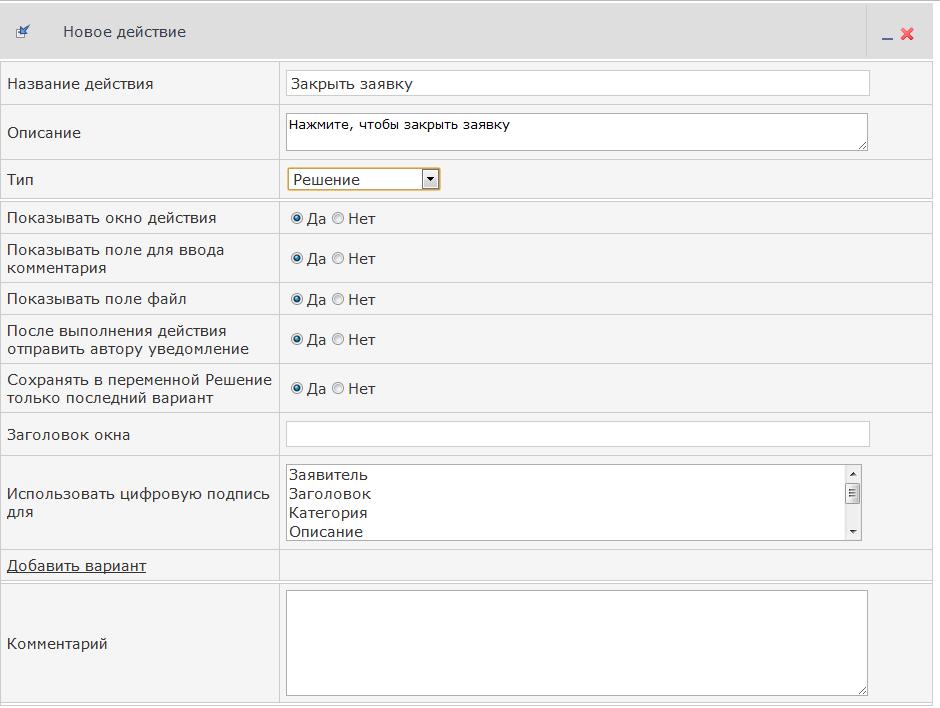Click the listbox scroll up arrow
Screen dimensions: 940x708
click(x=853, y=474)
